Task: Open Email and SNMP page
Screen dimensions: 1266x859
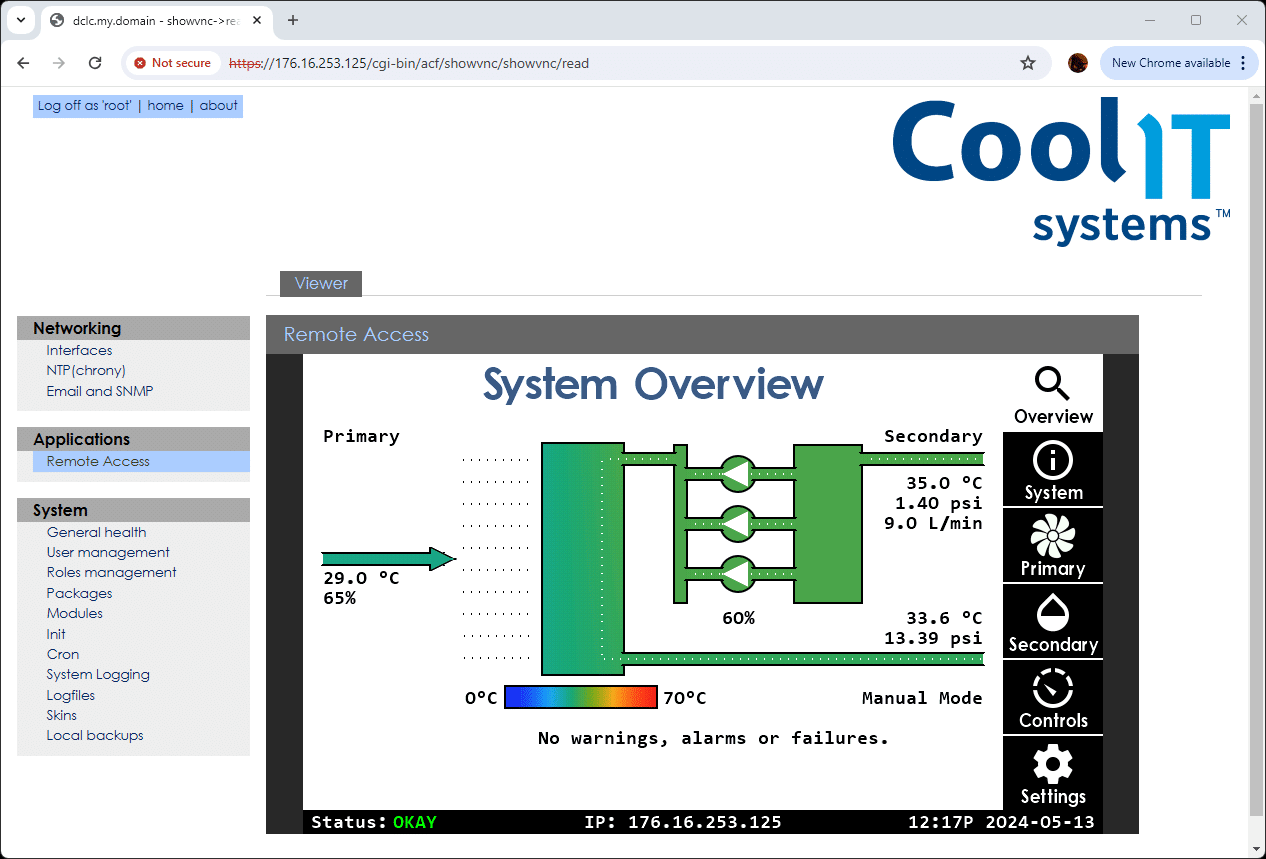Action: tap(100, 391)
